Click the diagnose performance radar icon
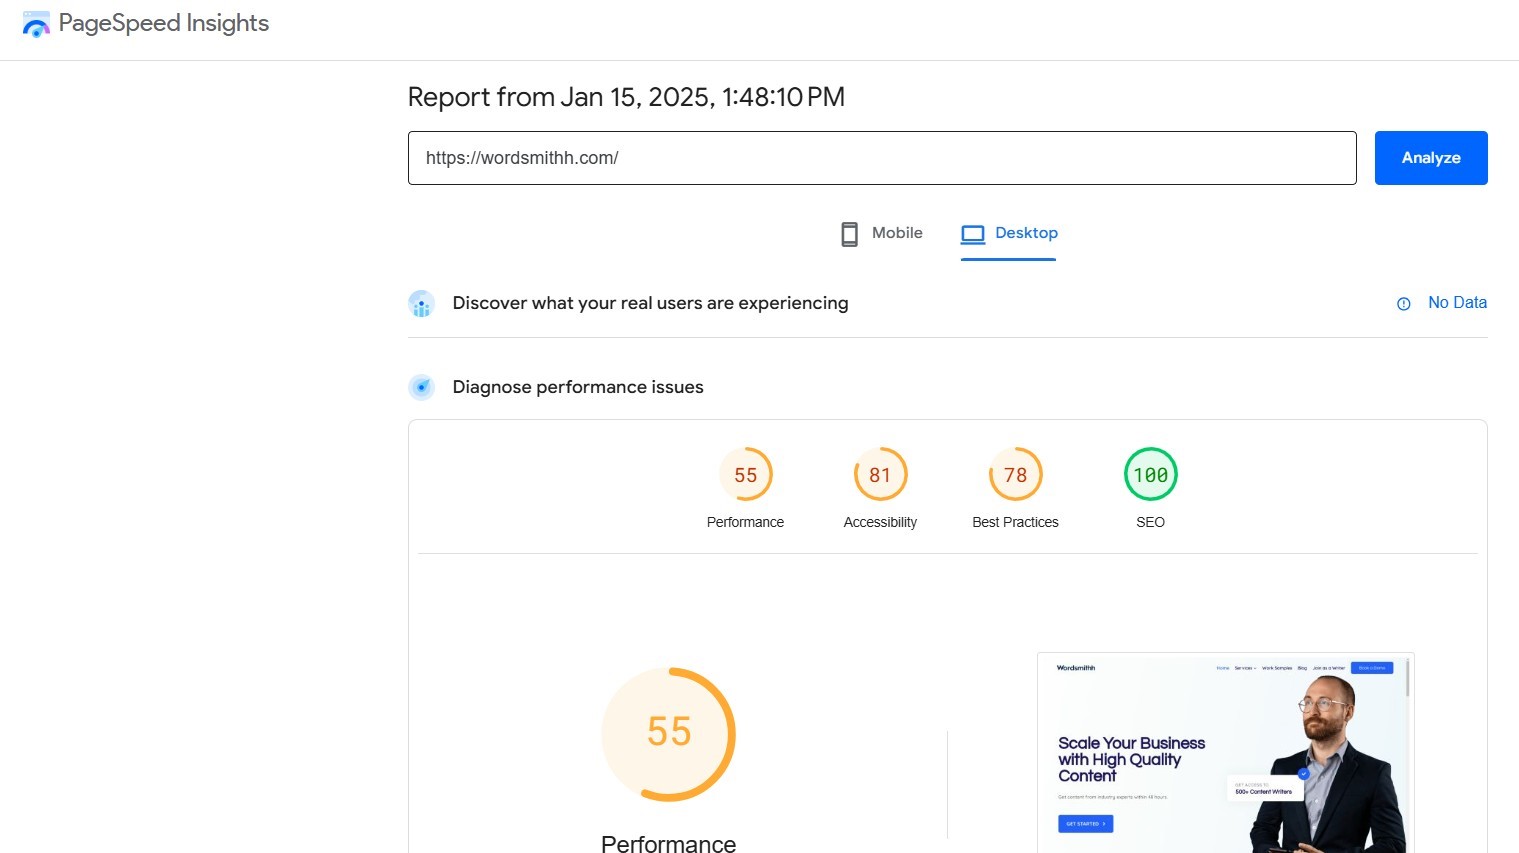 [x=421, y=387]
